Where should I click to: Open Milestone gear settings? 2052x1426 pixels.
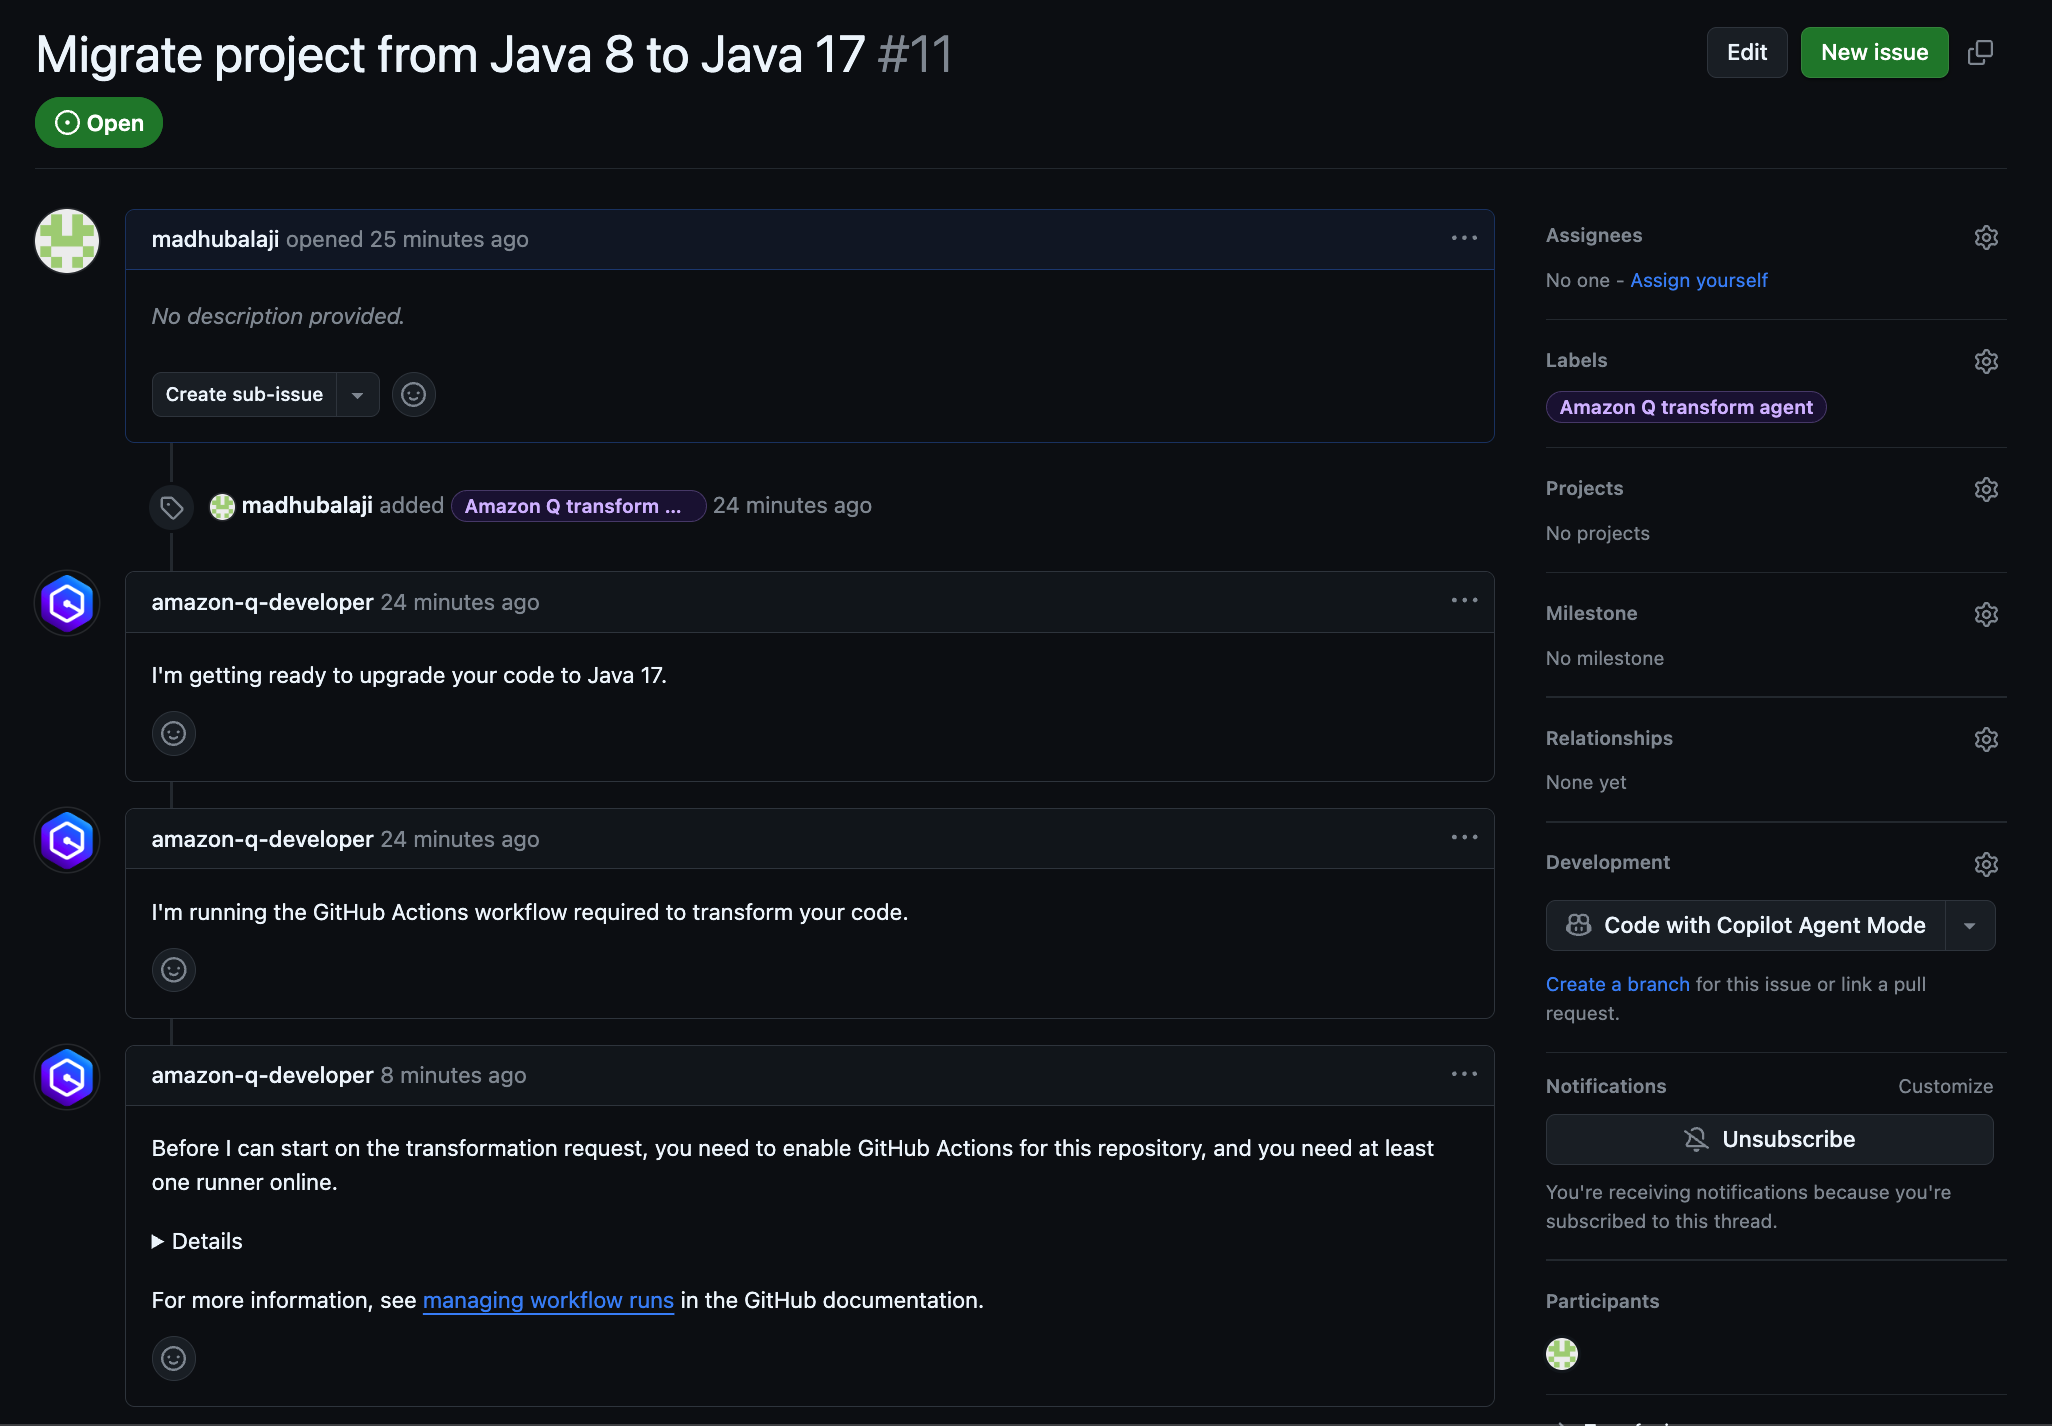1986,614
